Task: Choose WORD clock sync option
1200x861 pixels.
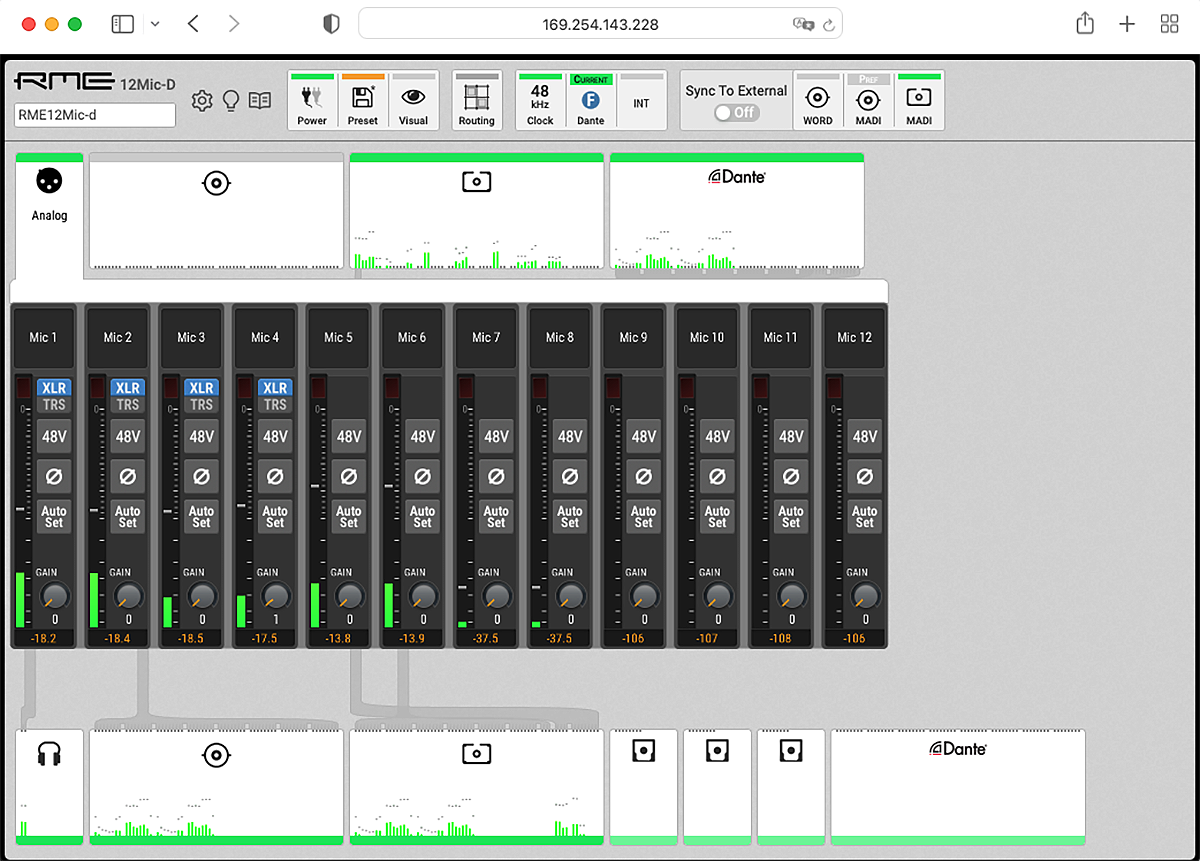Action: [x=818, y=100]
